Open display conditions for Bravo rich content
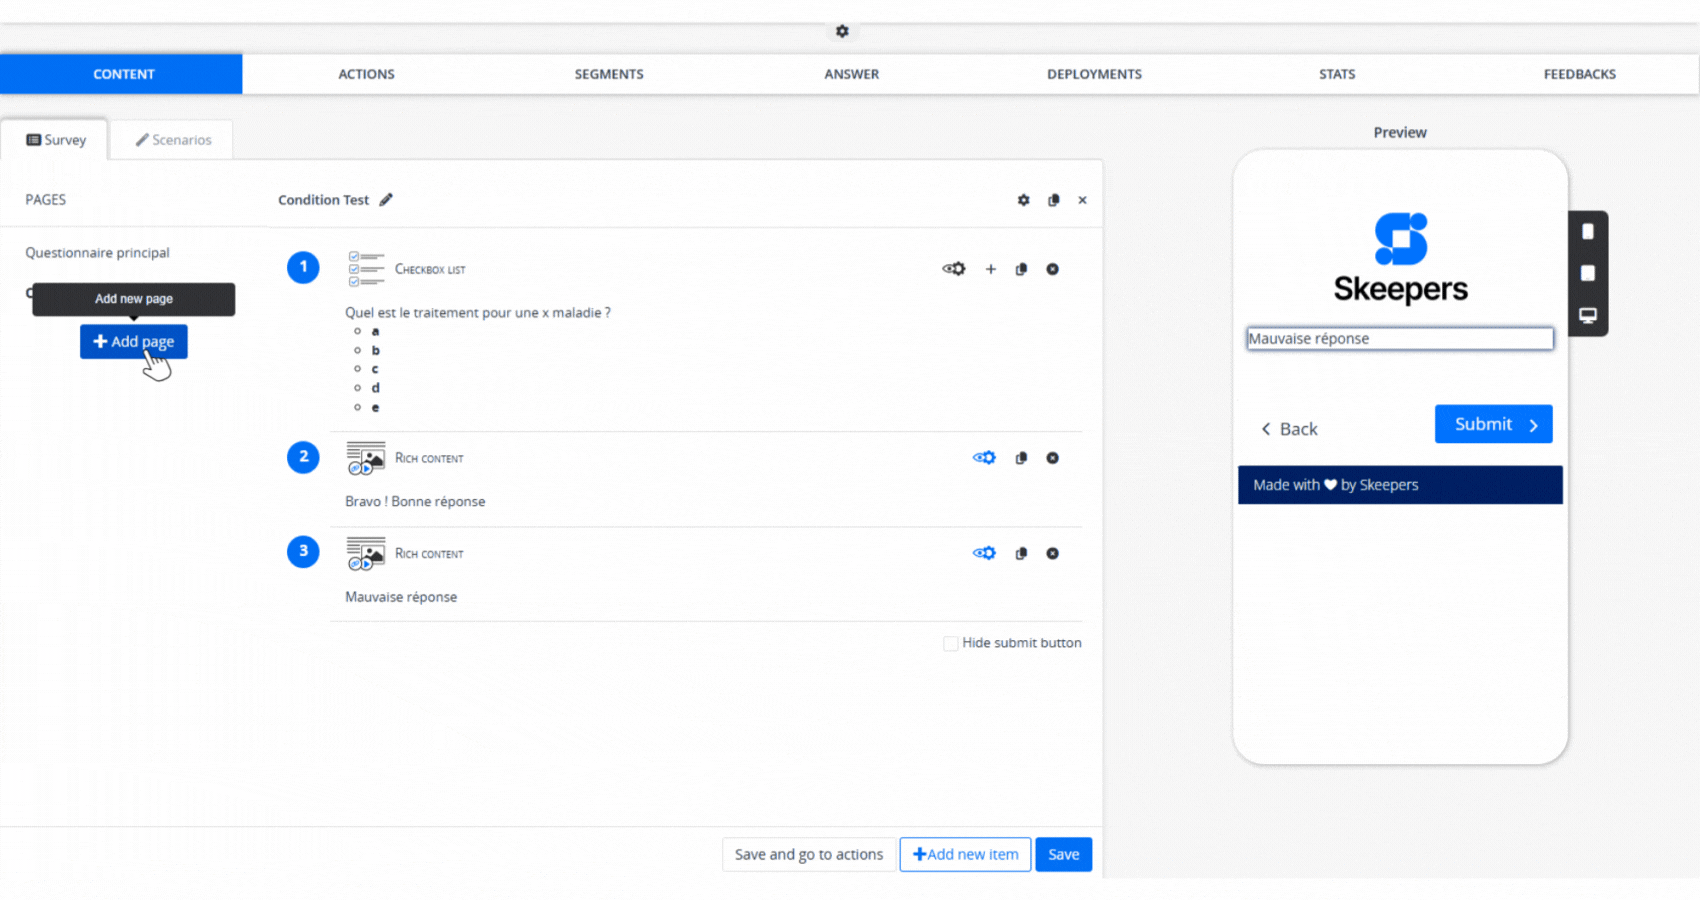This screenshot has width=1700, height=900. [x=984, y=458]
